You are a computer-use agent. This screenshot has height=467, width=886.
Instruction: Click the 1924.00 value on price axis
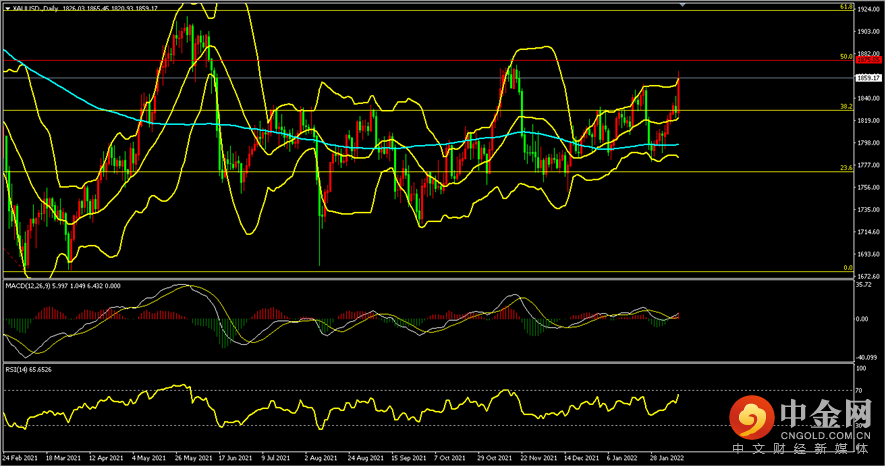[x=868, y=7]
